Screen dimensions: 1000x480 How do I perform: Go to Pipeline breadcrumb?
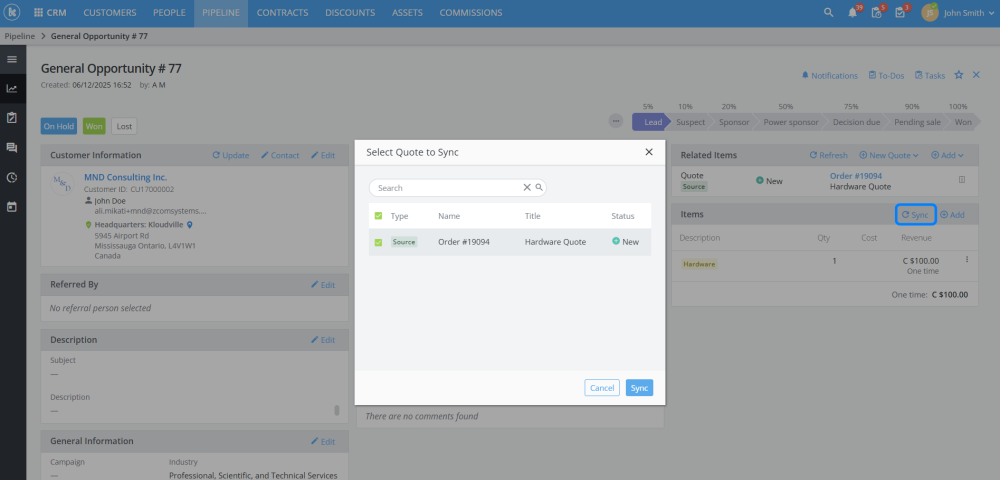coord(20,36)
